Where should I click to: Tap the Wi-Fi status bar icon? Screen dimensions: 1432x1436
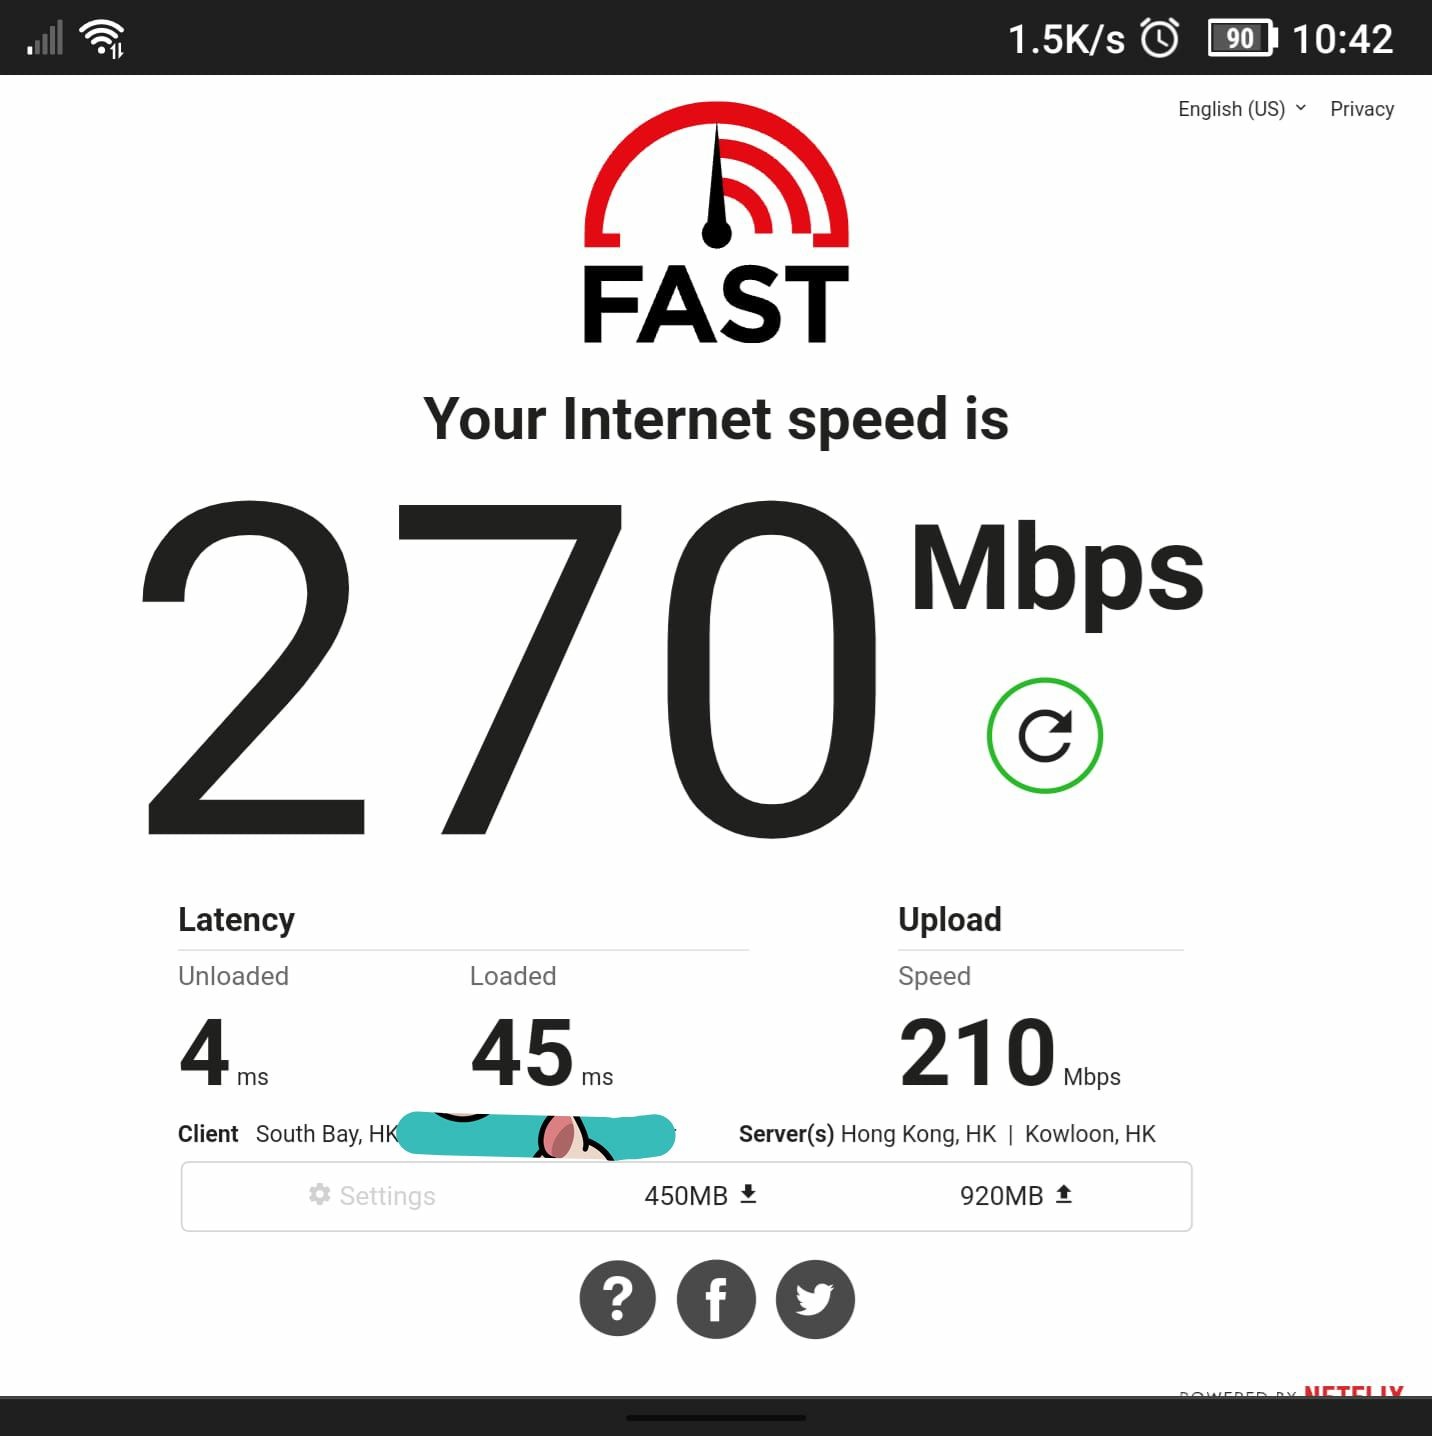click(x=102, y=38)
